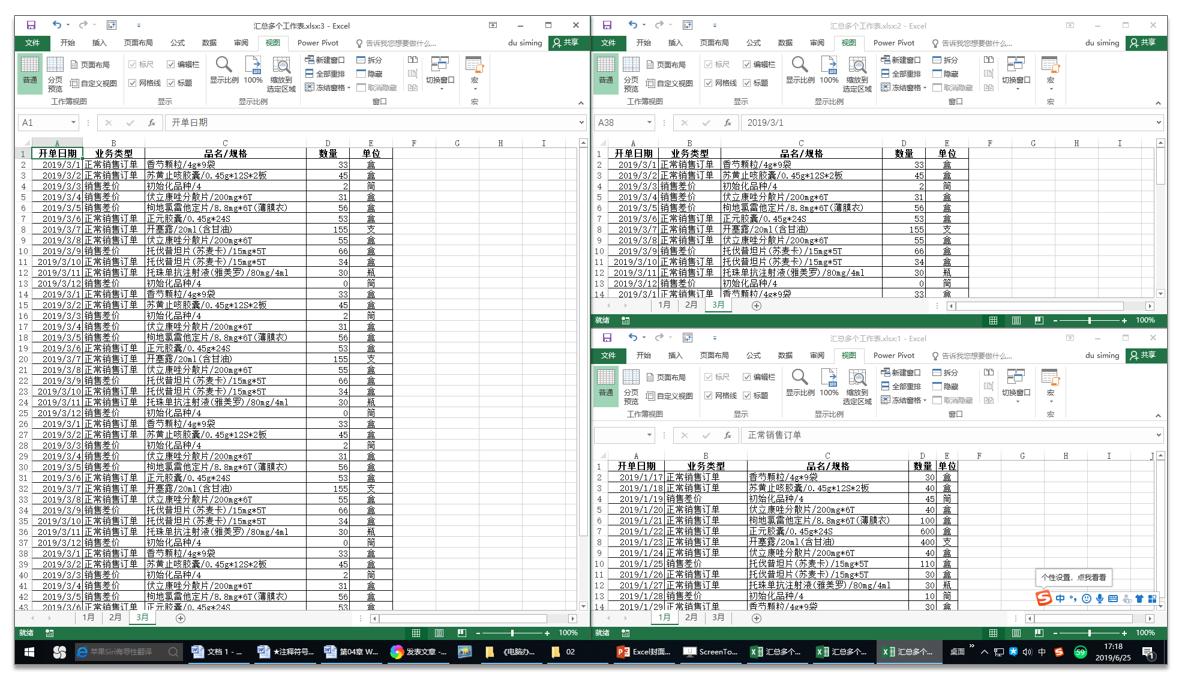
Task: Switch to Formulas (公式) tab in xlsx:3 window
Action: [x=178, y=43]
